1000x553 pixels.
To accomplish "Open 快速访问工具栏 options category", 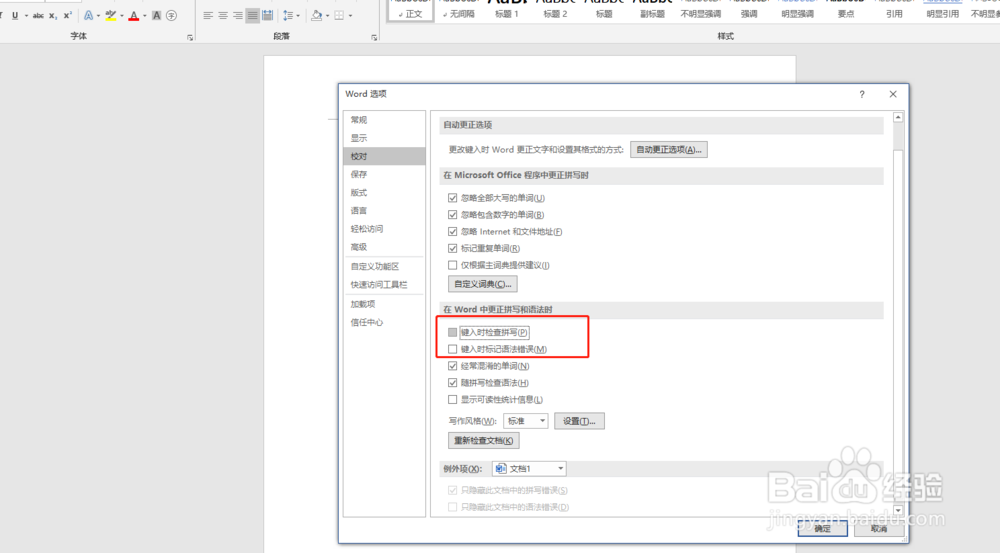I will [384, 284].
